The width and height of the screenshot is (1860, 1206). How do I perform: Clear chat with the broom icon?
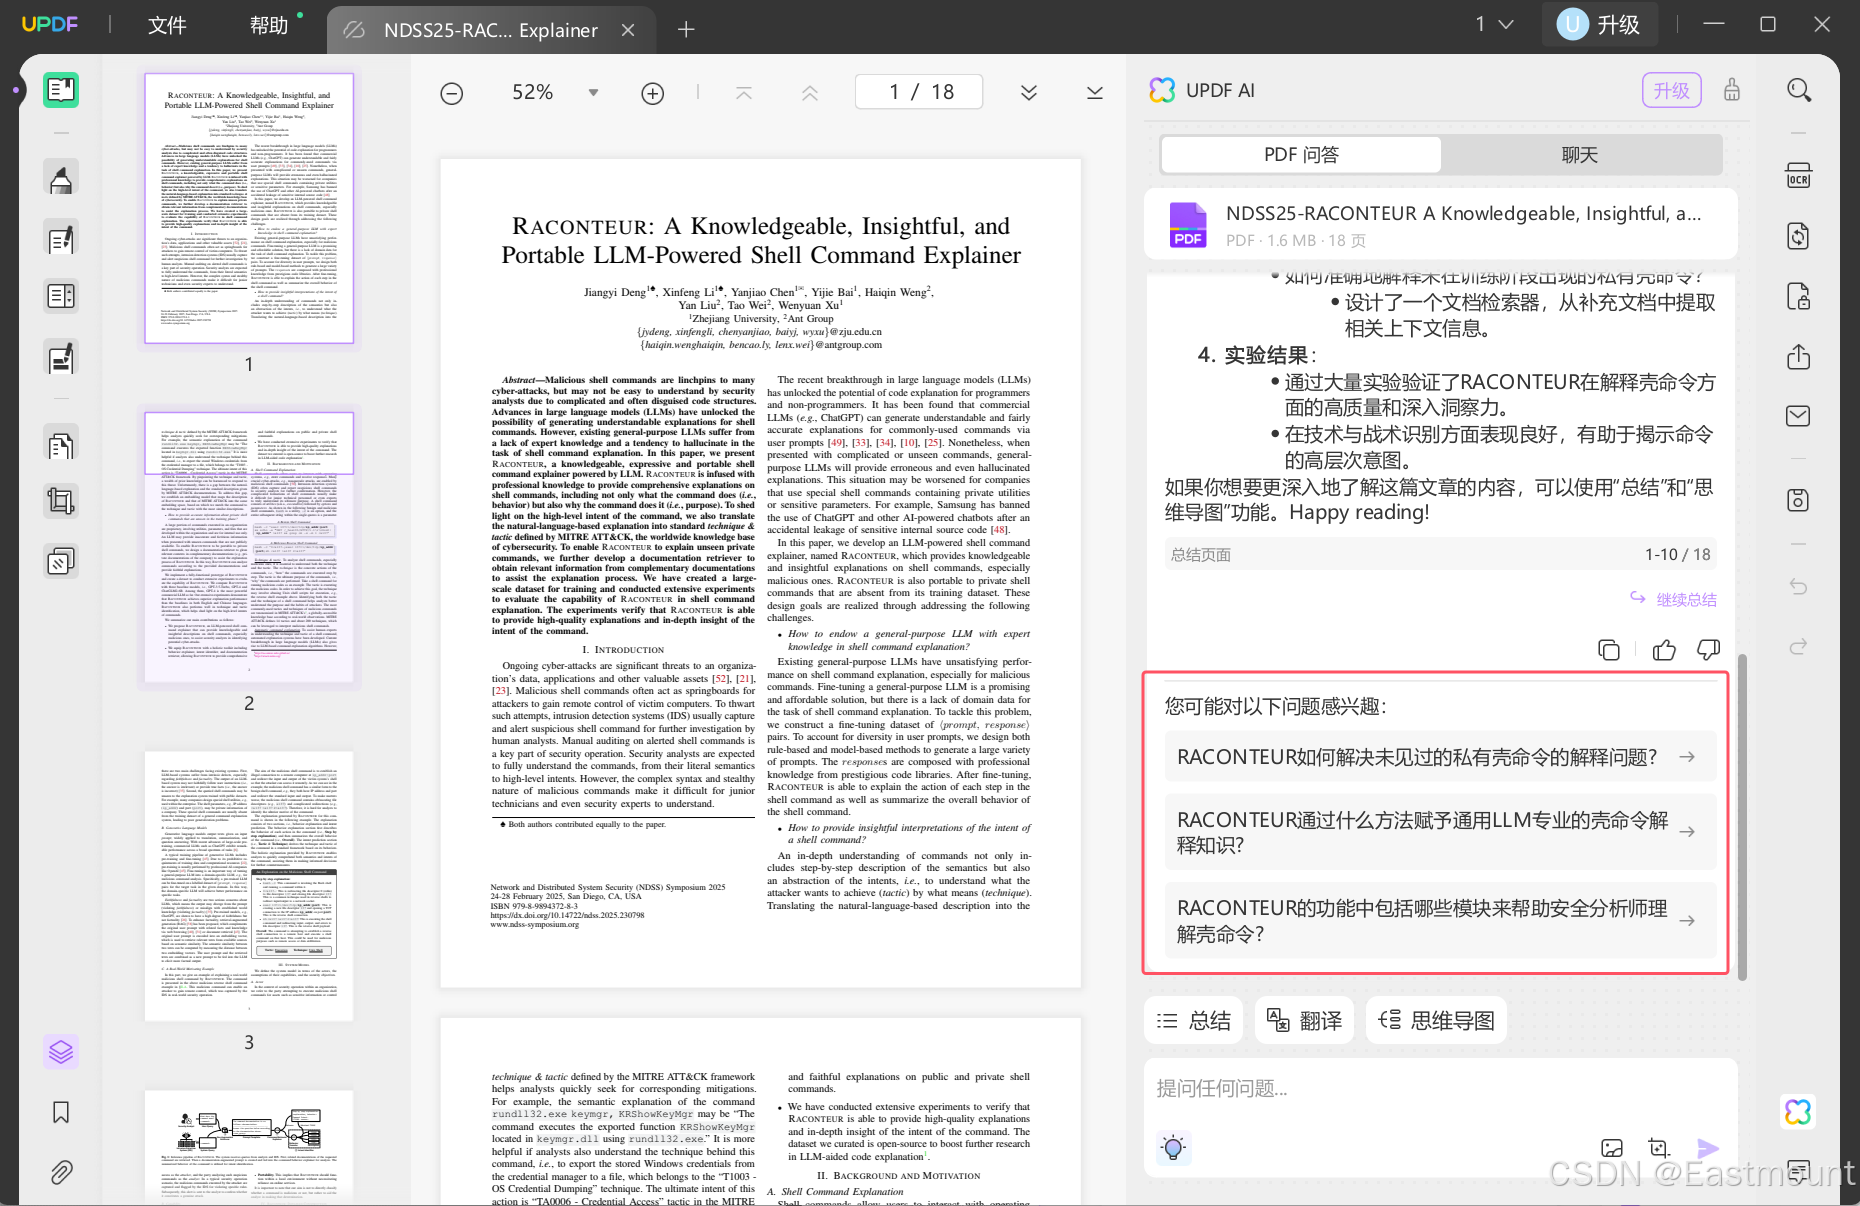click(x=1732, y=90)
